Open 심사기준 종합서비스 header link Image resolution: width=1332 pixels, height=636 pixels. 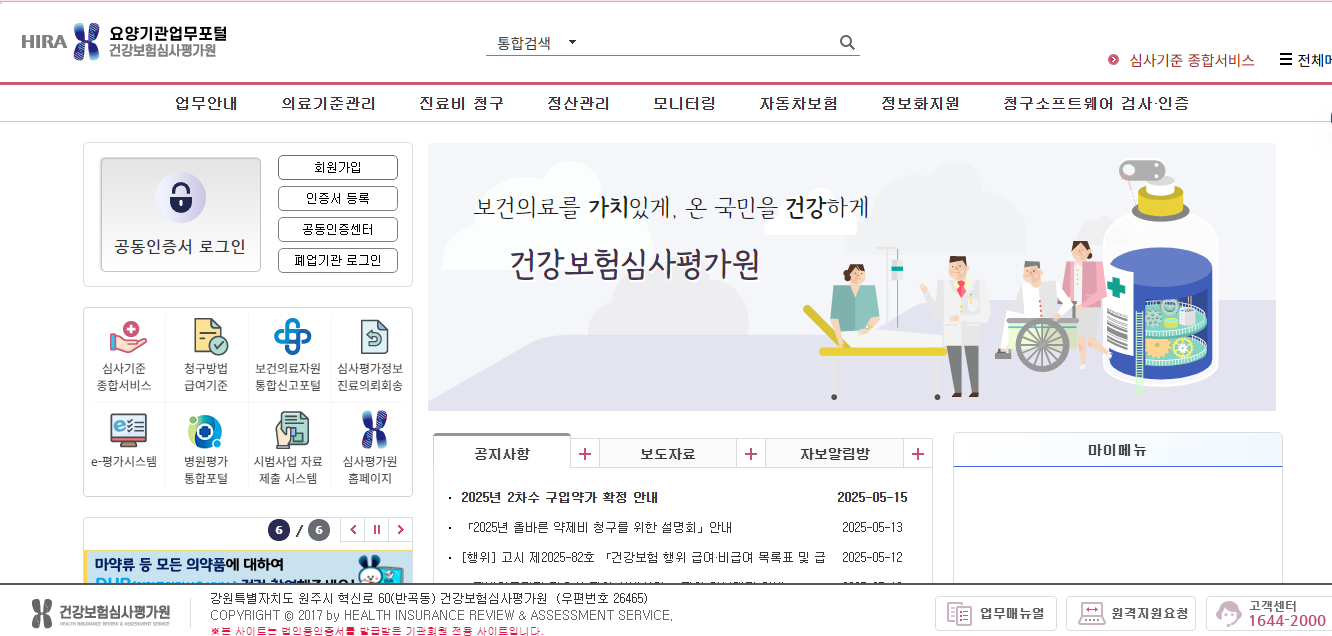pos(1181,60)
